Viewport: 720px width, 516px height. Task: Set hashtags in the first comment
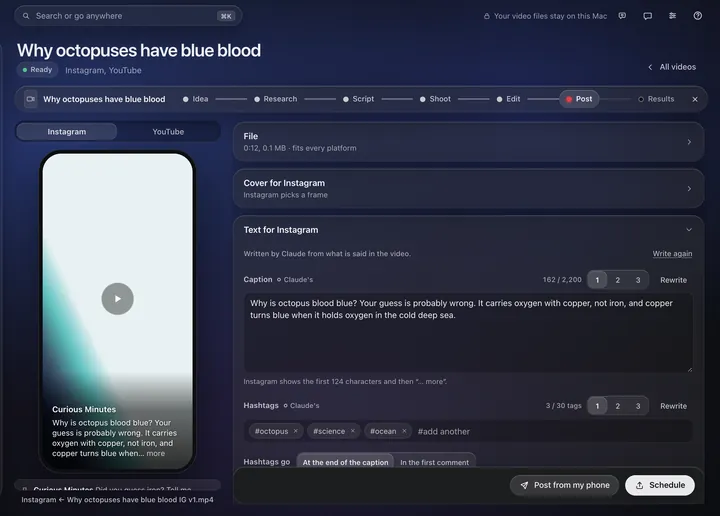(434, 462)
